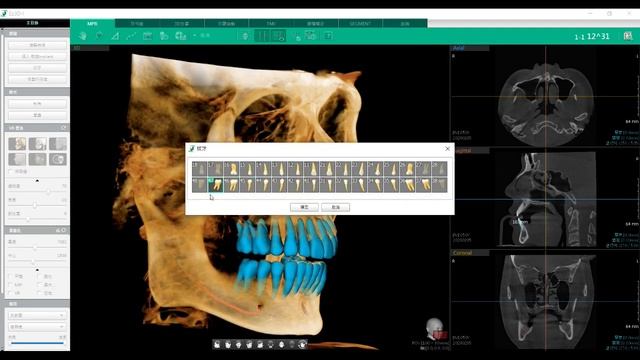Pick lower molar tooth 46
Viewport: 640px width, 360px height.
[231, 184]
